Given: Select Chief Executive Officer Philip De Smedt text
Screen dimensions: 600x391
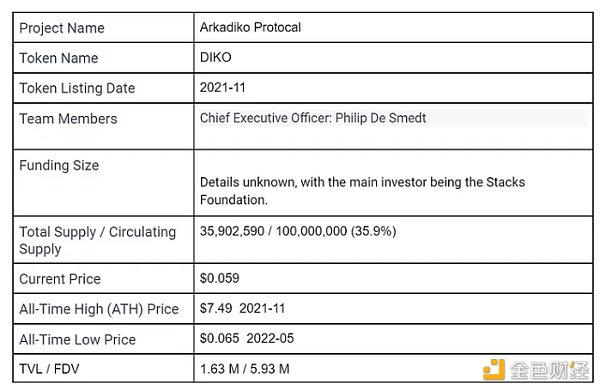Looking at the screenshot, I should point(313,118).
